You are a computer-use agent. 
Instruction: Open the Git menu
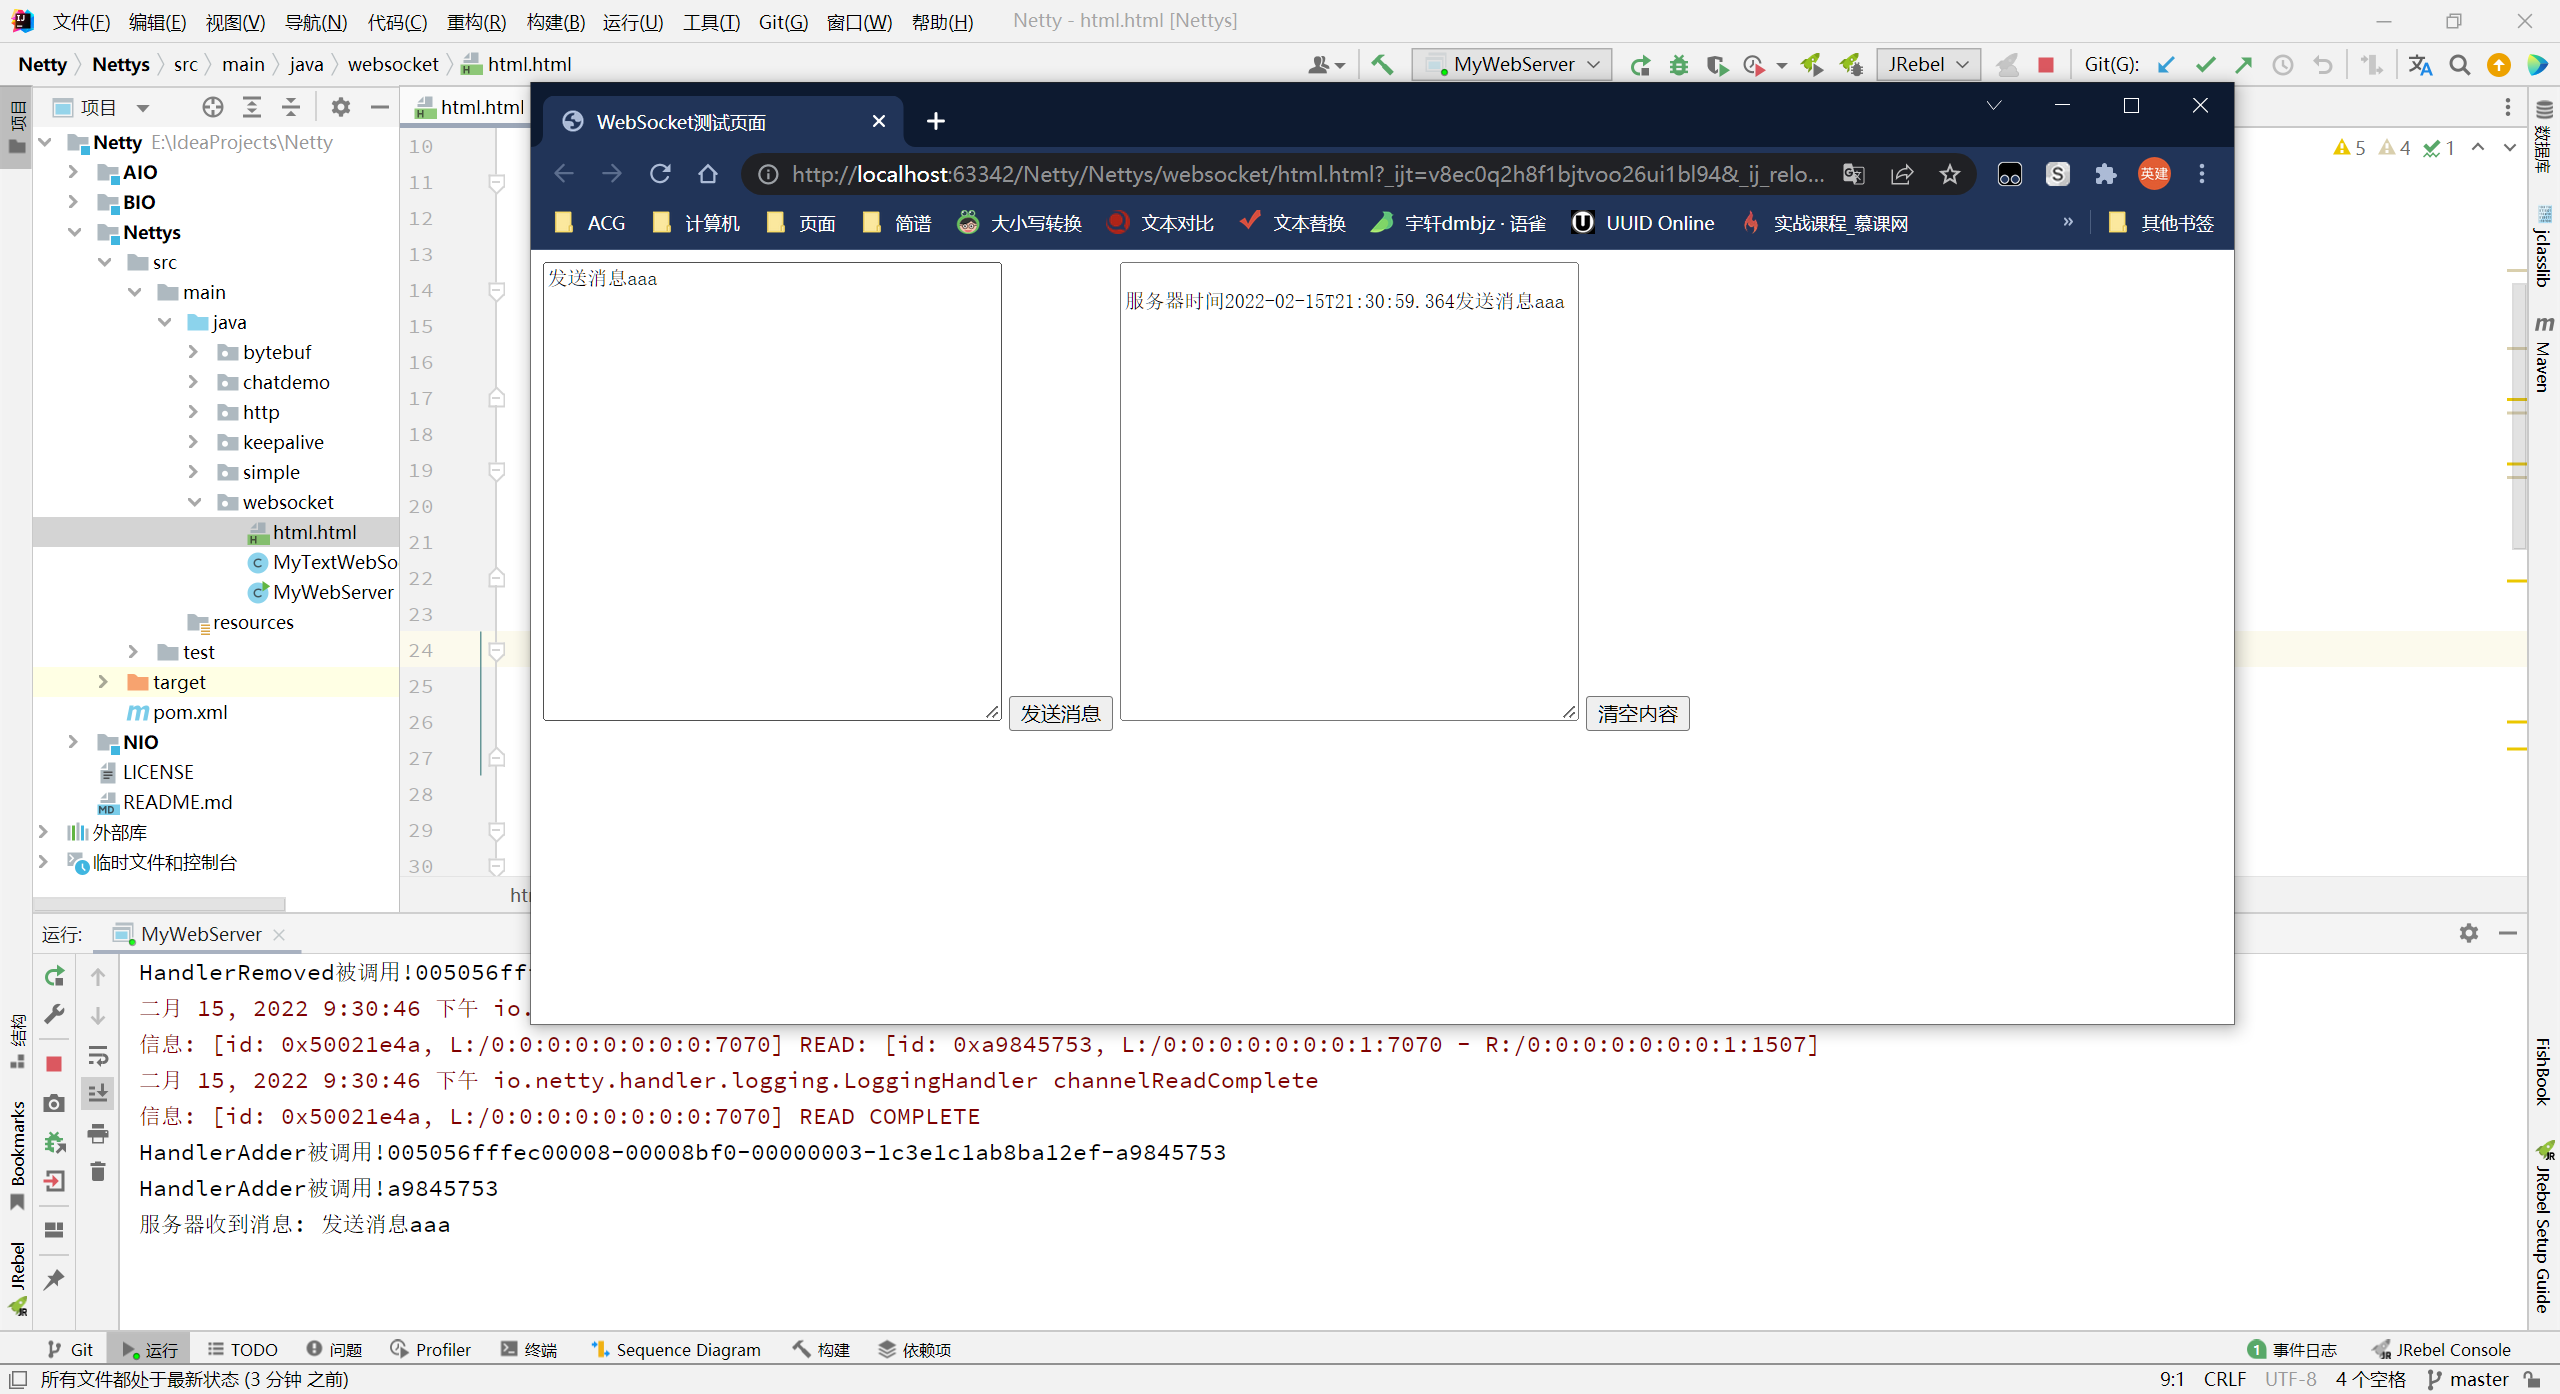[783, 22]
